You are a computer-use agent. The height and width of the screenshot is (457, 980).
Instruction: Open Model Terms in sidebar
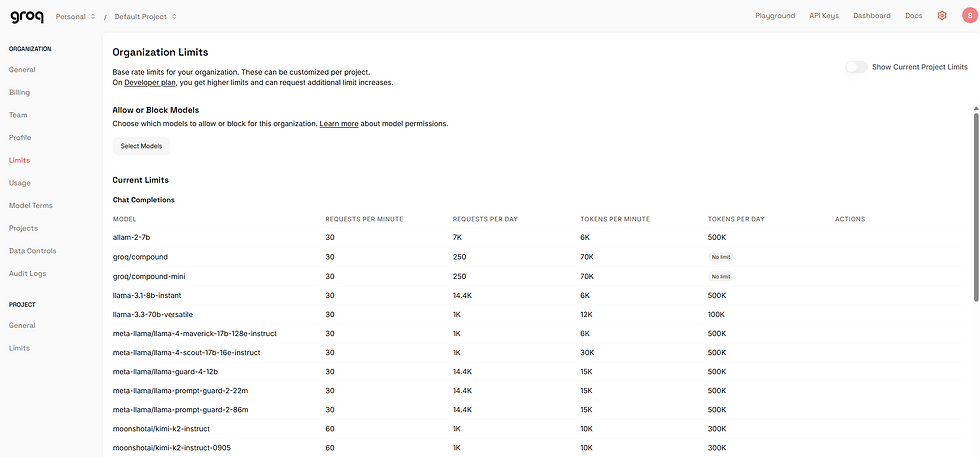(31, 205)
